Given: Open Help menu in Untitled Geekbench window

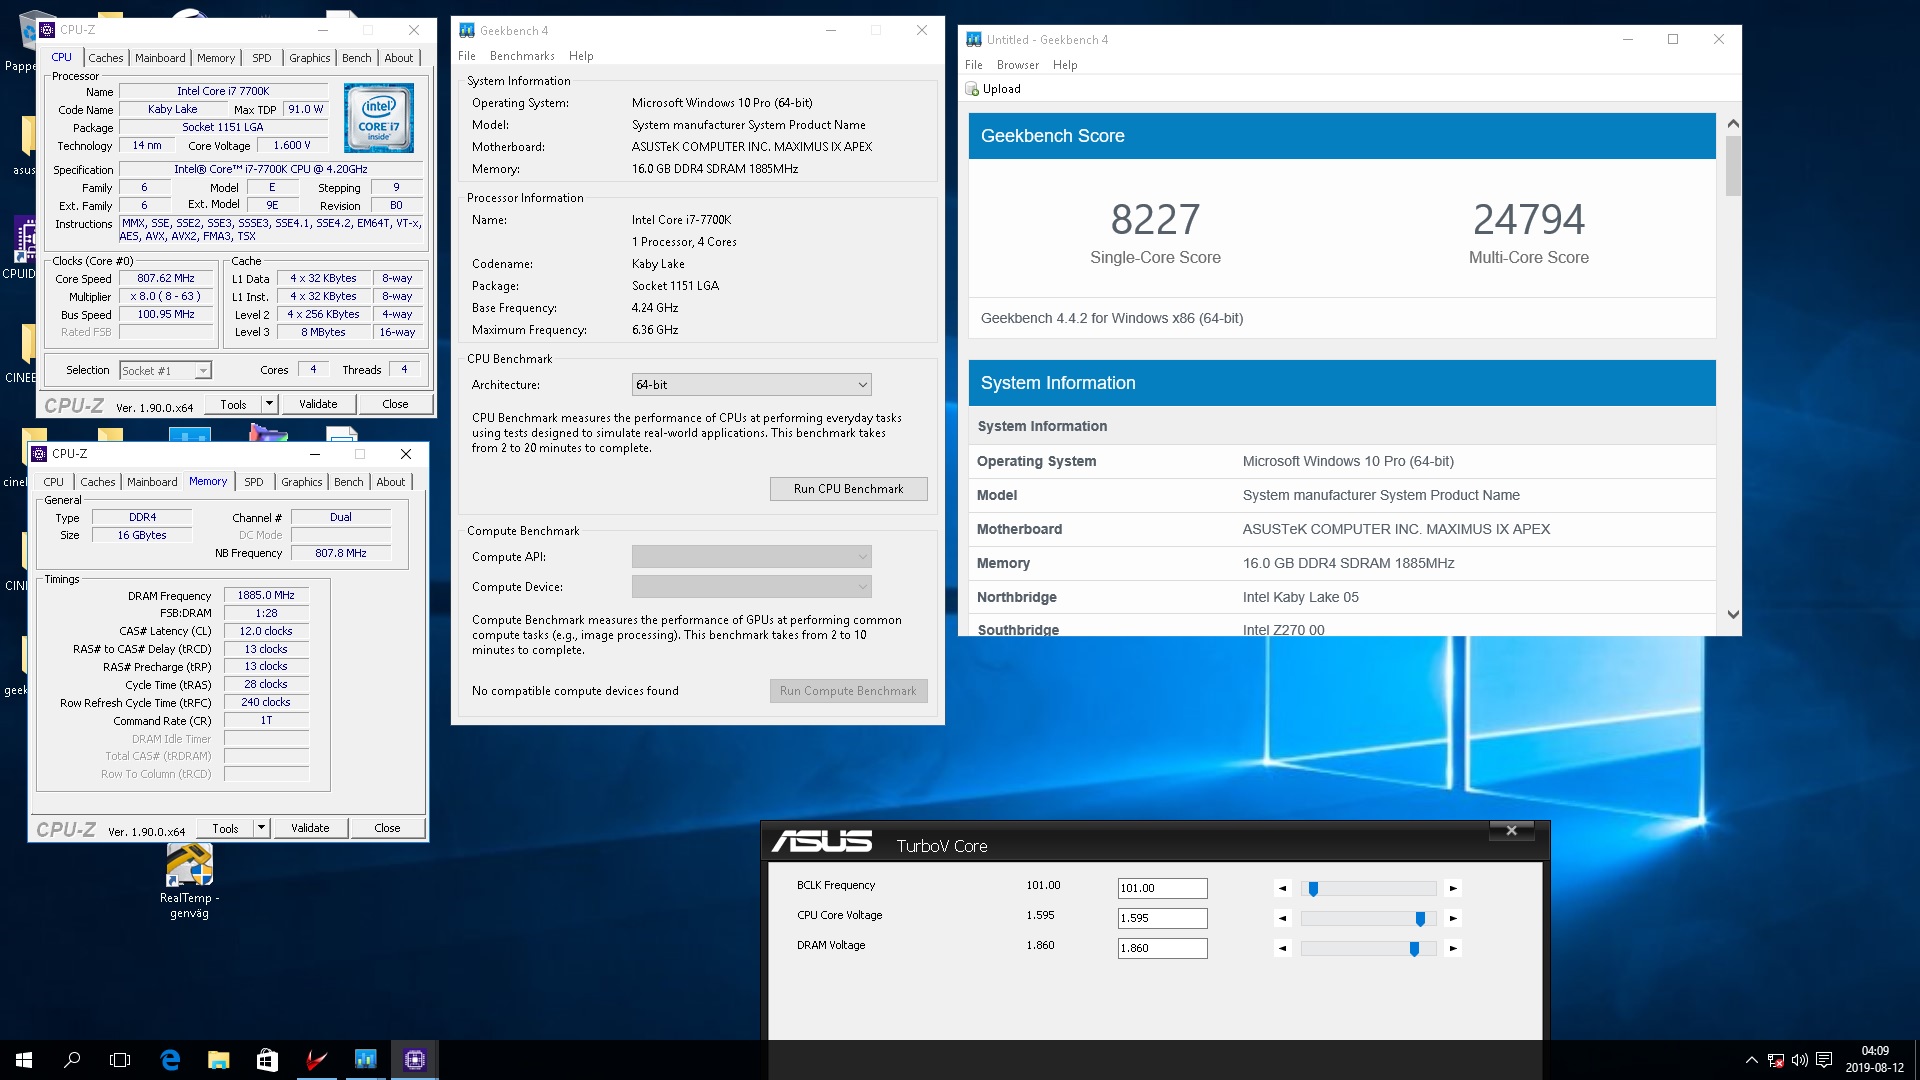Looking at the screenshot, I should (1065, 65).
